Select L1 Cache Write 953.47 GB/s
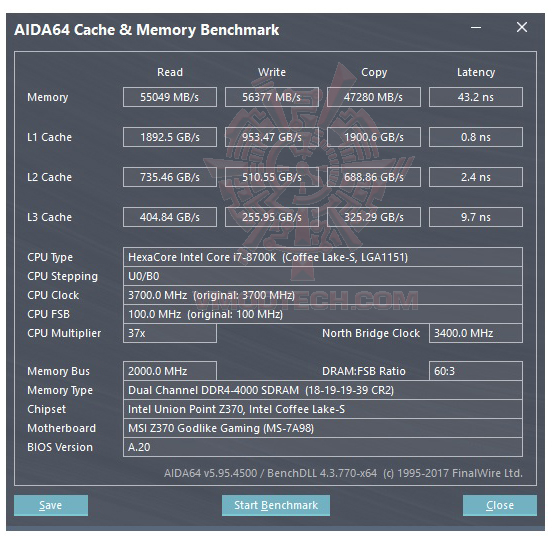This screenshot has height=555, width=559. click(272, 137)
